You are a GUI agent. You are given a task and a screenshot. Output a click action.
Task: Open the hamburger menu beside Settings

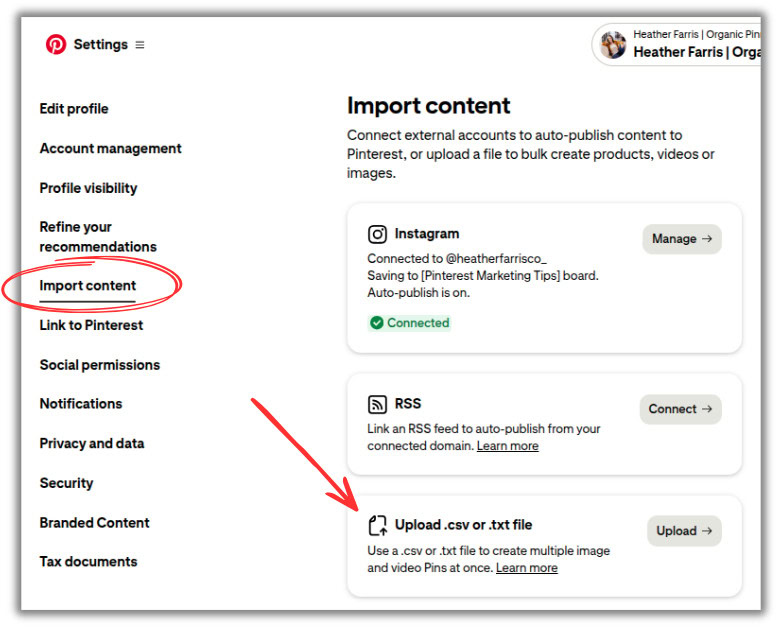click(140, 45)
